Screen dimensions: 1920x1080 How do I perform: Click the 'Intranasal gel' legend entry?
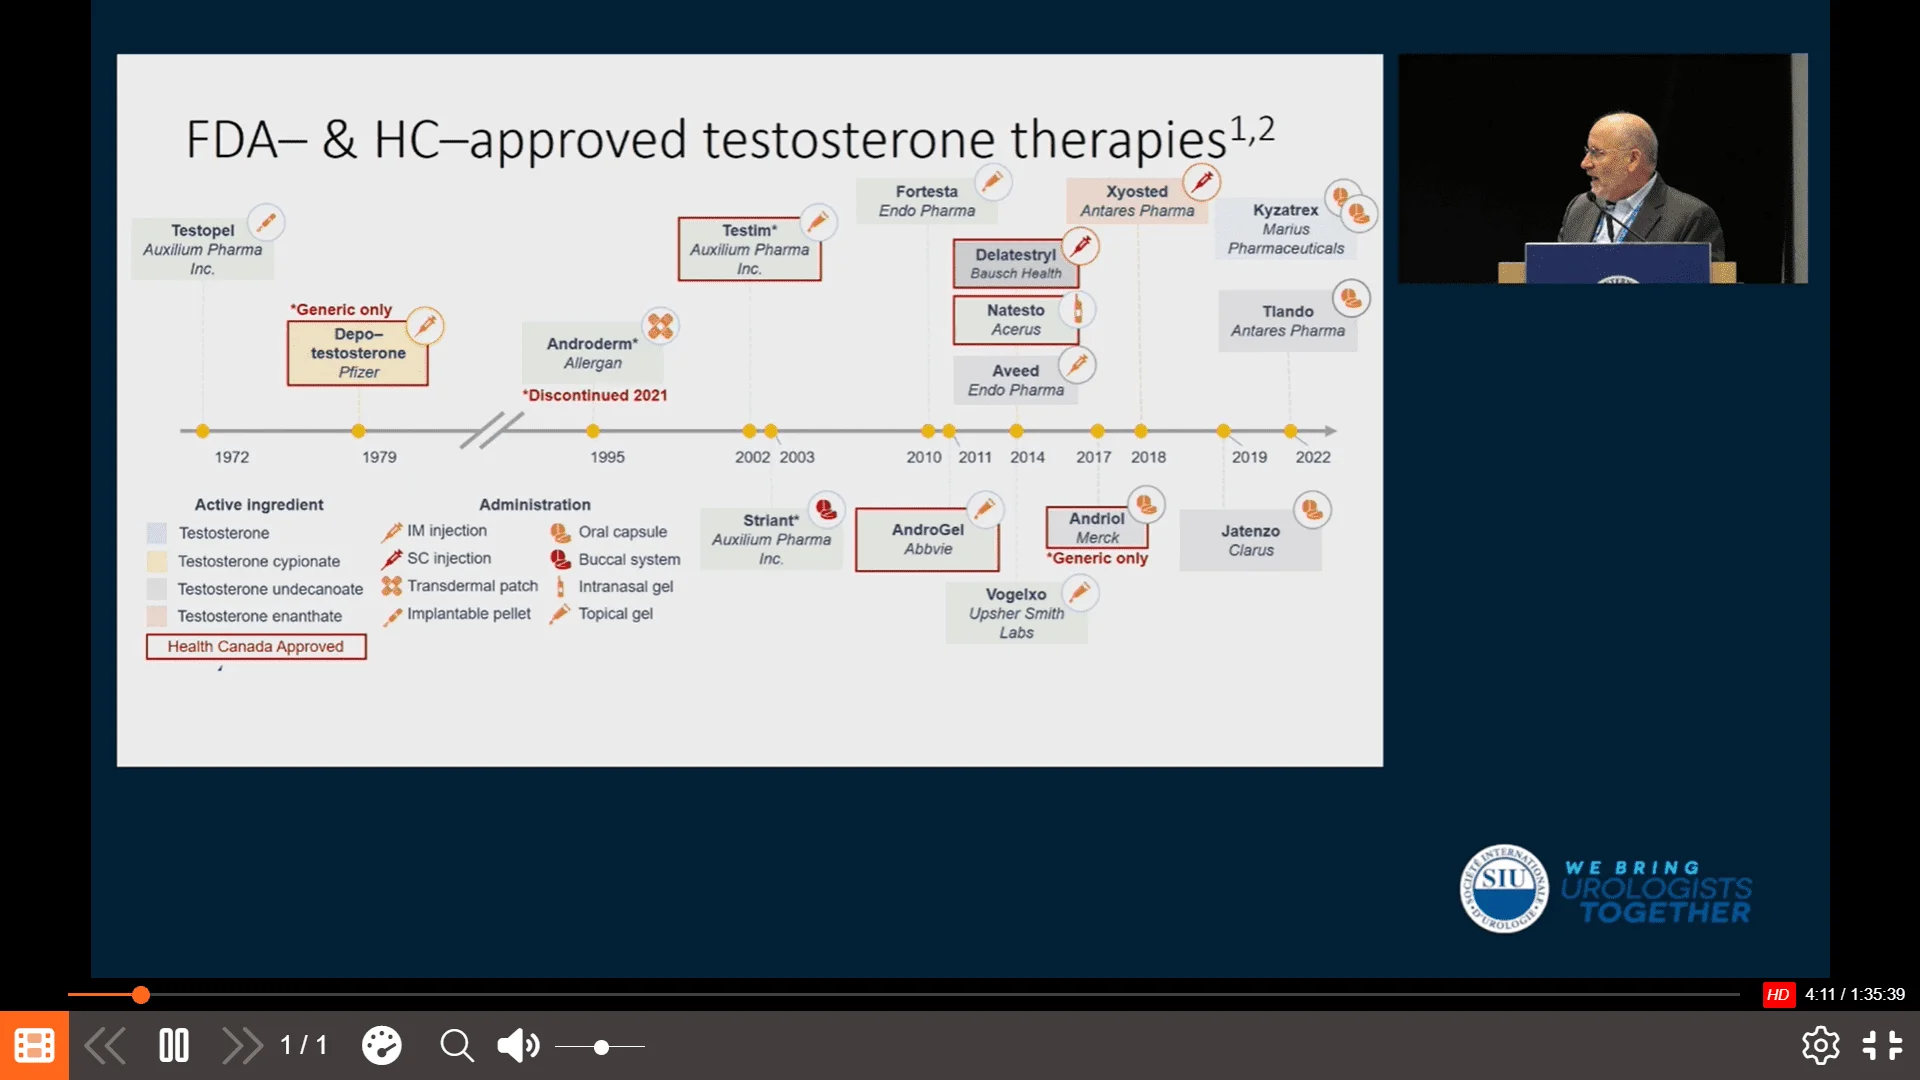point(614,587)
